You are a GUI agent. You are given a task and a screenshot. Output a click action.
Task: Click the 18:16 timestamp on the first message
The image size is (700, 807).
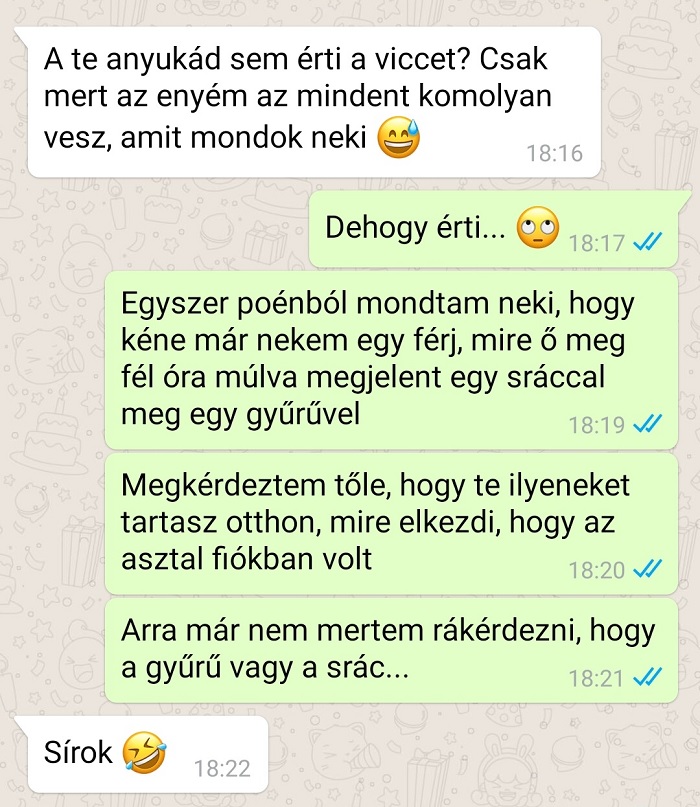554,153
